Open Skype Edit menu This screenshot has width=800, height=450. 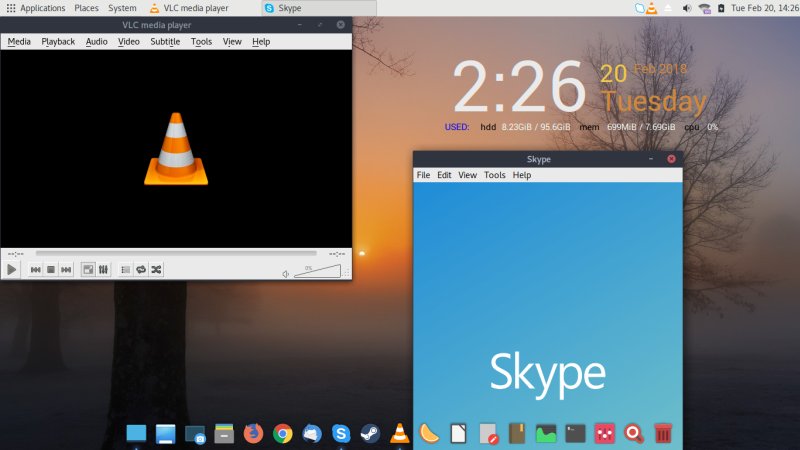tap(444, 175)
